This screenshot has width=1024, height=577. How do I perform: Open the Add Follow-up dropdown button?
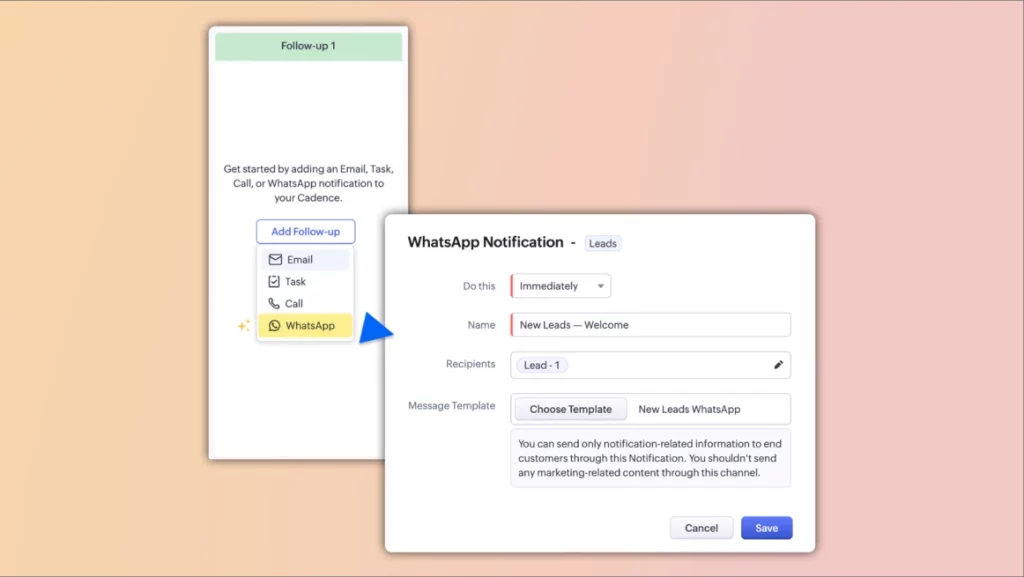pyautogui.click(x=305, y=232)
